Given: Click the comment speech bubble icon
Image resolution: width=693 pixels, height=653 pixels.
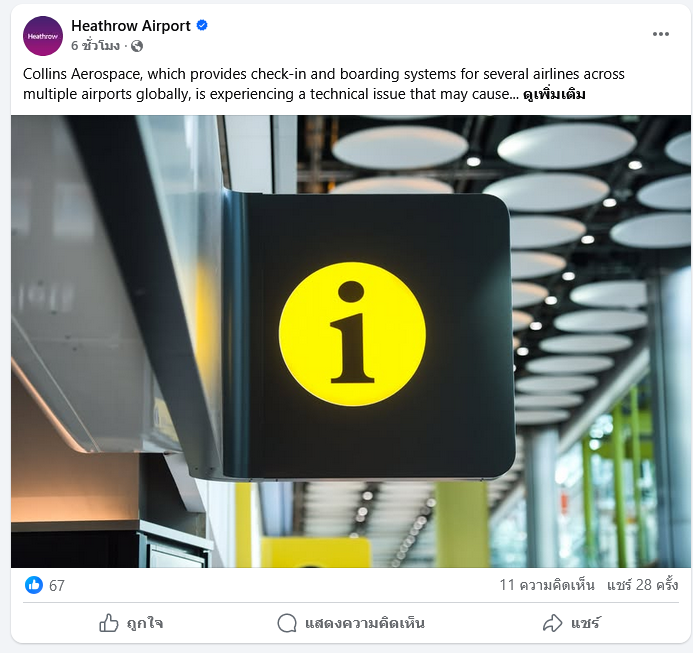Looking at the screenshot, I should [287, 623].
